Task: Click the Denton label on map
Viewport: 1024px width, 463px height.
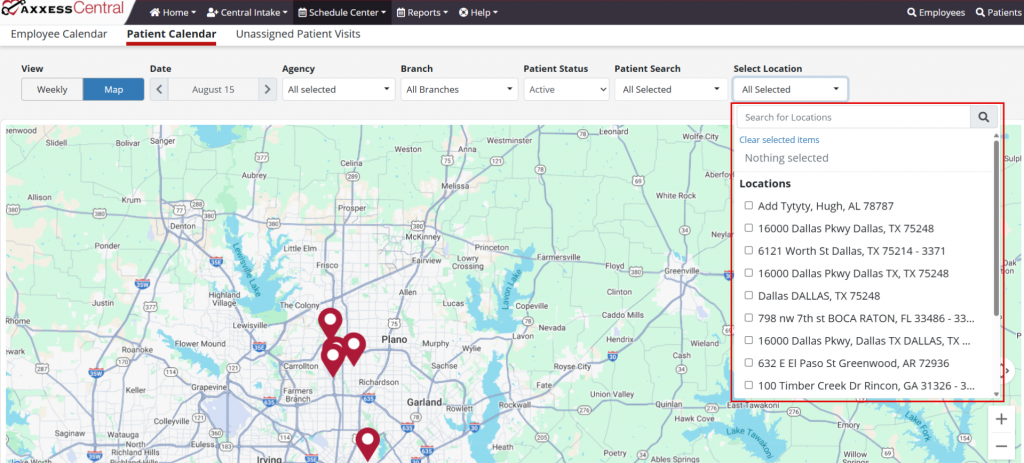Action: pyautogui.click(x=181, y=225)
